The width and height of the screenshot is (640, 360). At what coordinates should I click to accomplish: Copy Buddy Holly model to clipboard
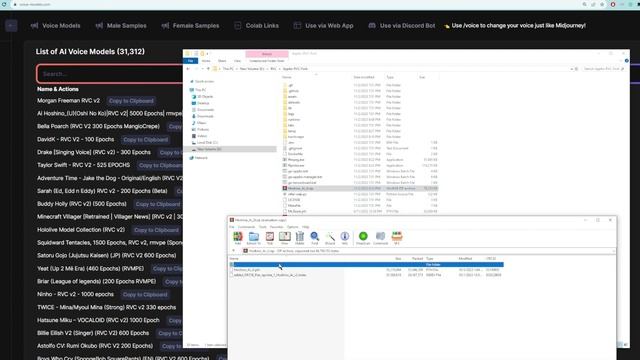(x=158, y=204)
